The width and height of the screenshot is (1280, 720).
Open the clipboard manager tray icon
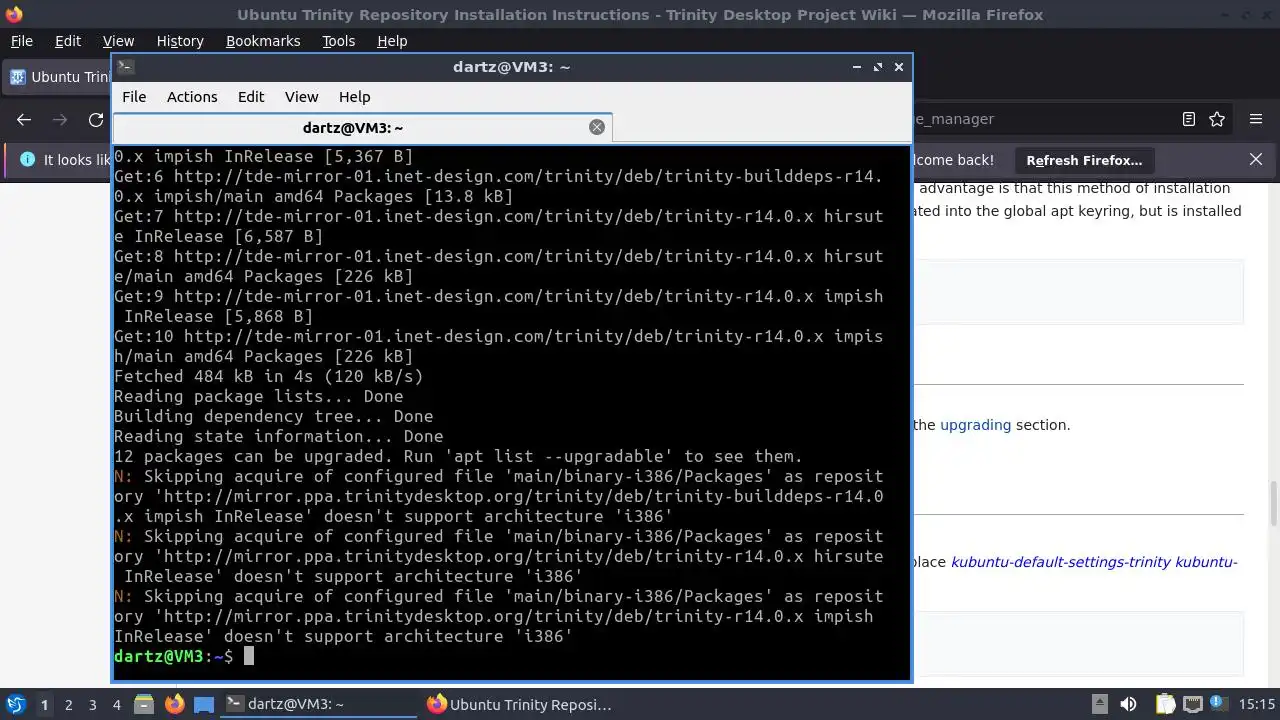[1165, 704]
